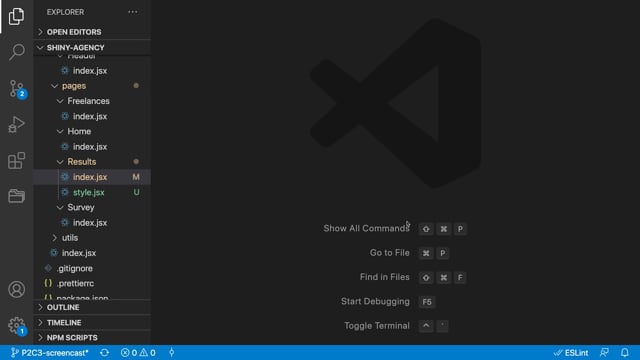
Task: Collapse the Results folder
Action: pyautogui.click(x=92, y=162)
